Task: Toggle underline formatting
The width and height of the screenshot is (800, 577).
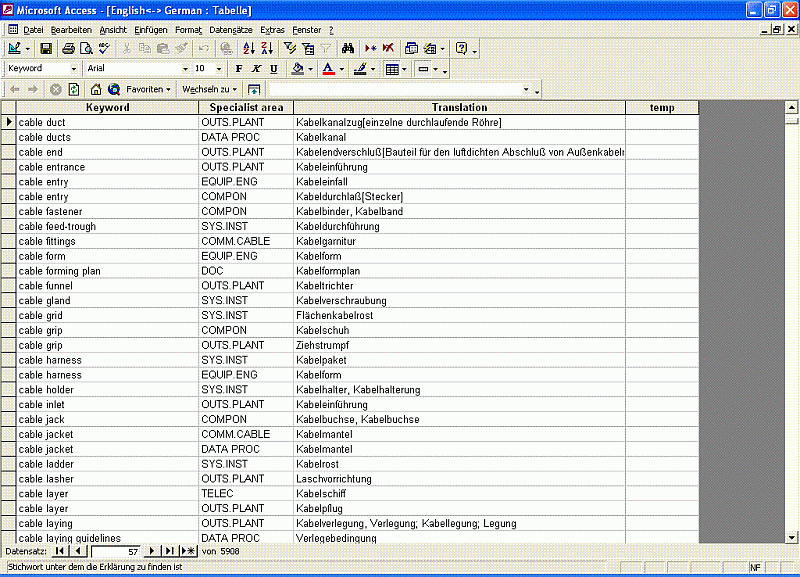Action: [x=273, y=69]
